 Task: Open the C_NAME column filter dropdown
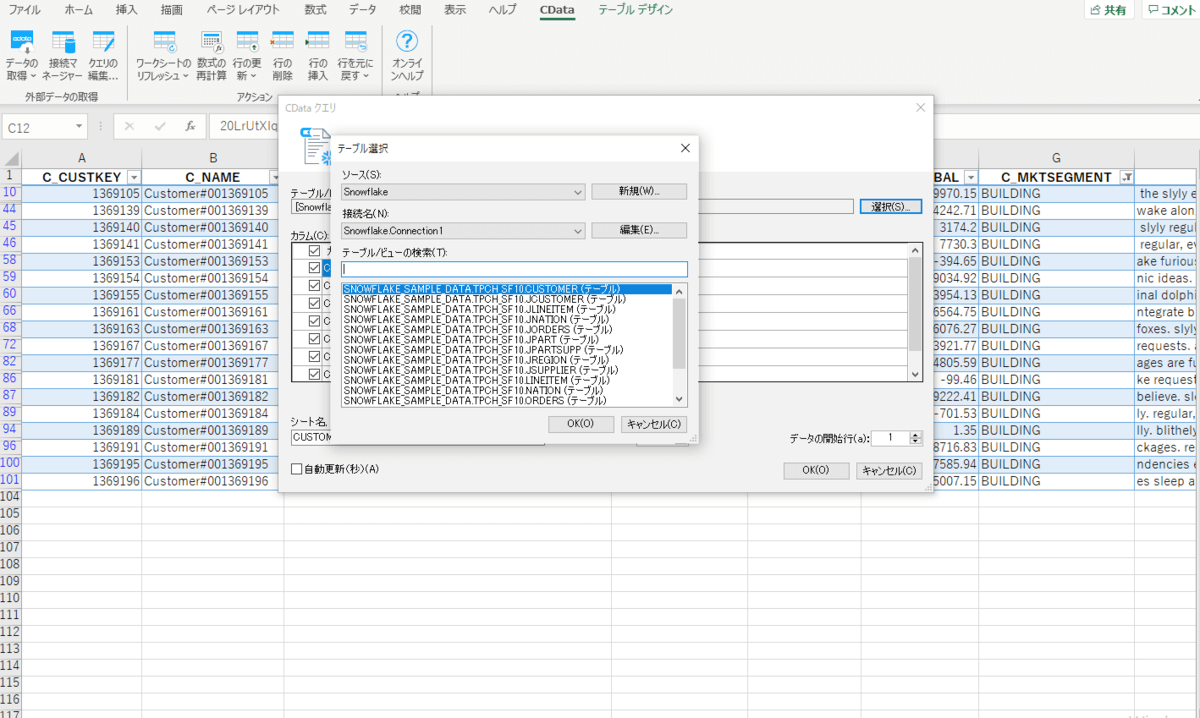tap(276, 177)
